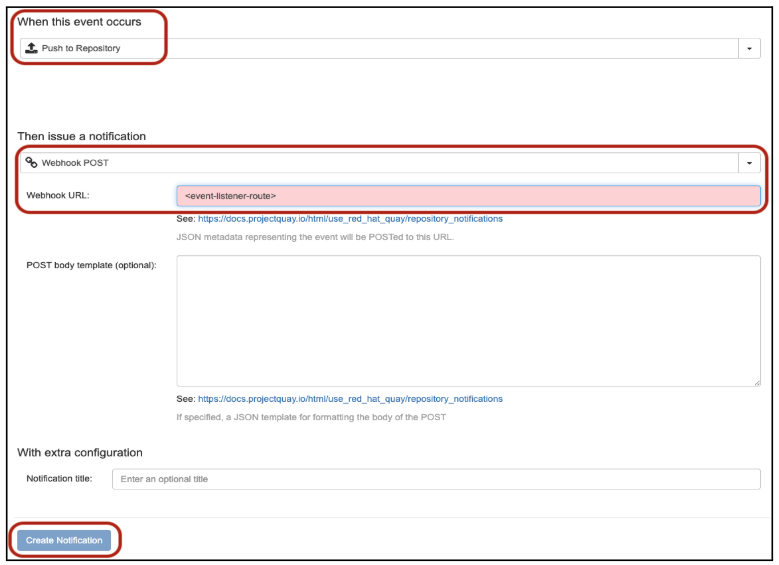Click the upload icon beside Push to Repository
The width and height of the screenshot is (779, 565).
31,48
